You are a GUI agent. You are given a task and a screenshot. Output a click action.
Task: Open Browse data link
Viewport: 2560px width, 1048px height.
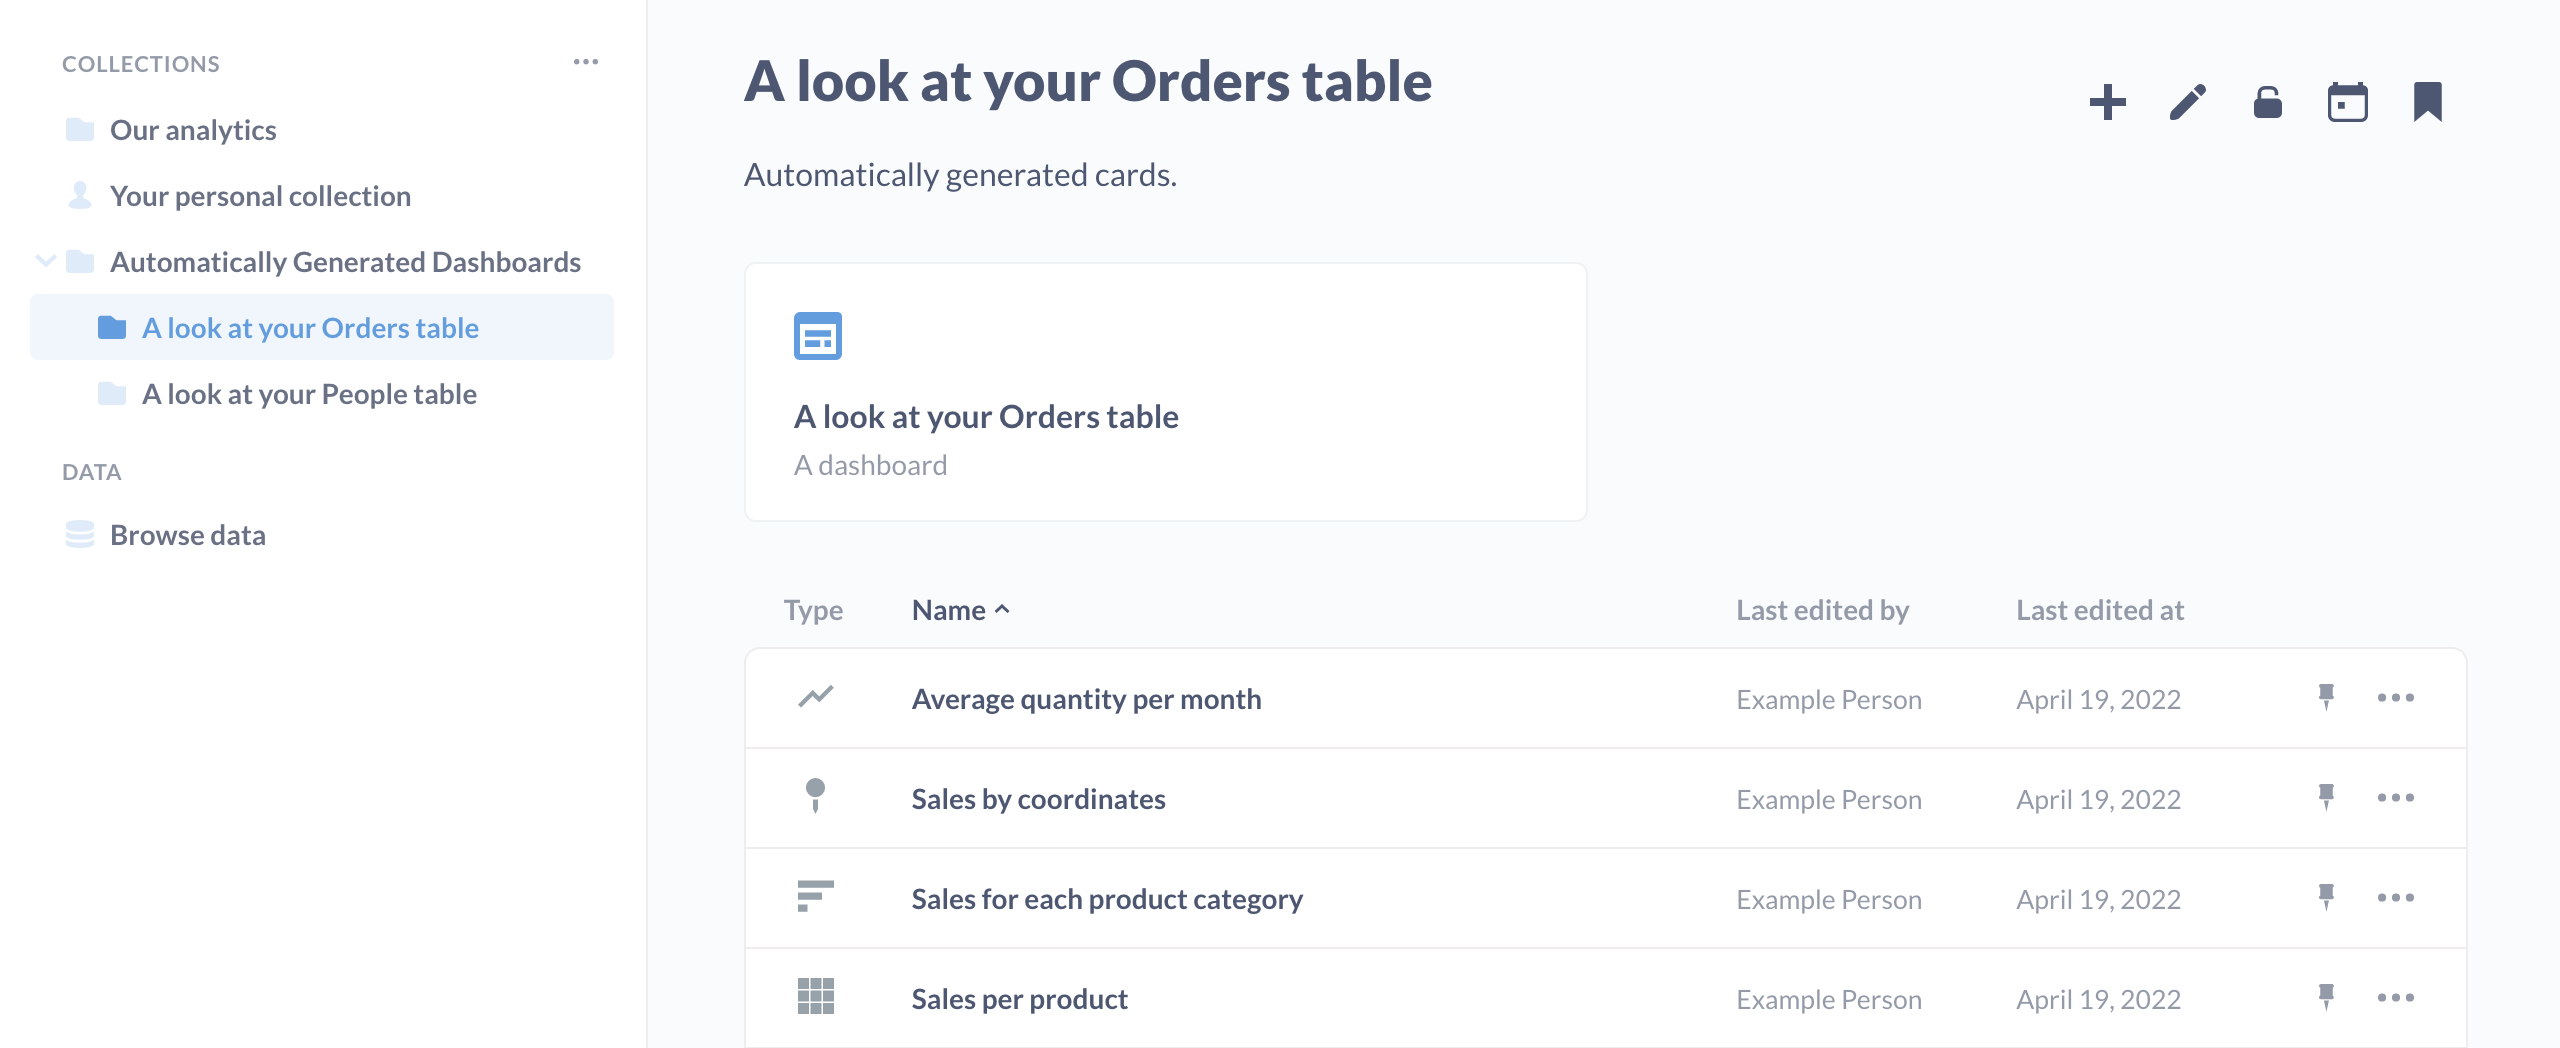point(187,535)
